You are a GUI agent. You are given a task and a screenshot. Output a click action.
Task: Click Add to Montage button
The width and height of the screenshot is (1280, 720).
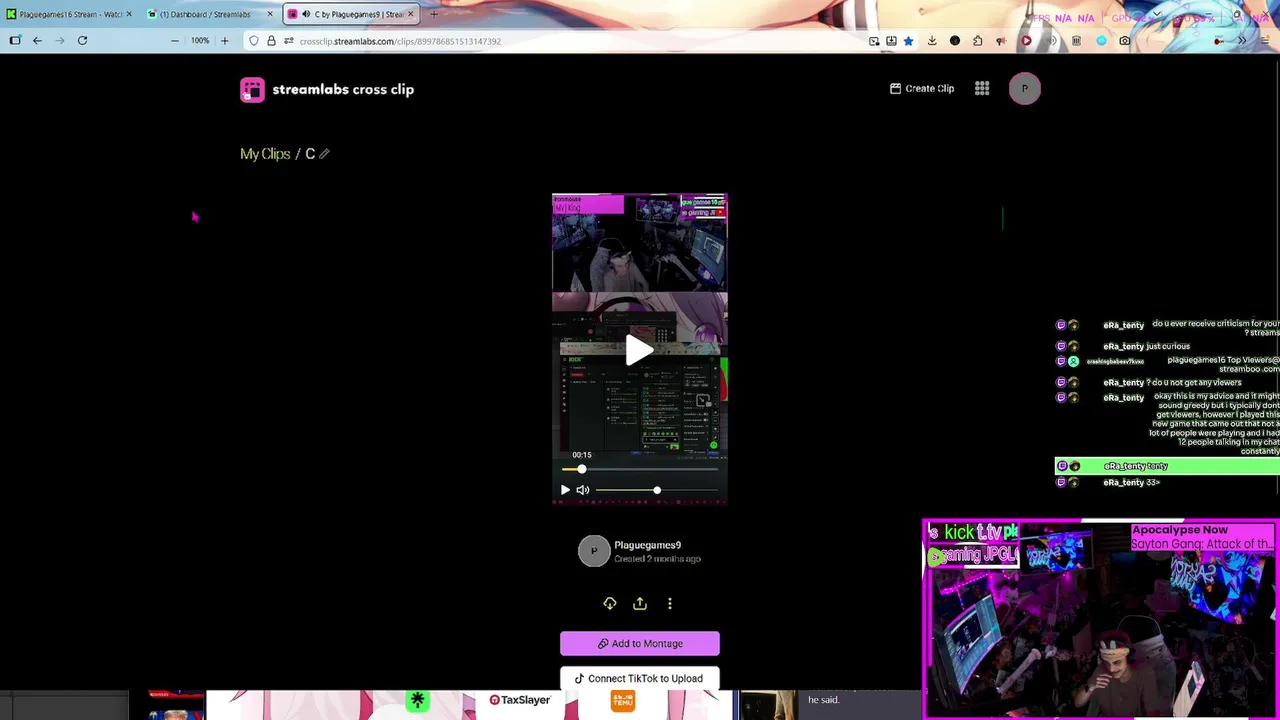tap(640, 644)
